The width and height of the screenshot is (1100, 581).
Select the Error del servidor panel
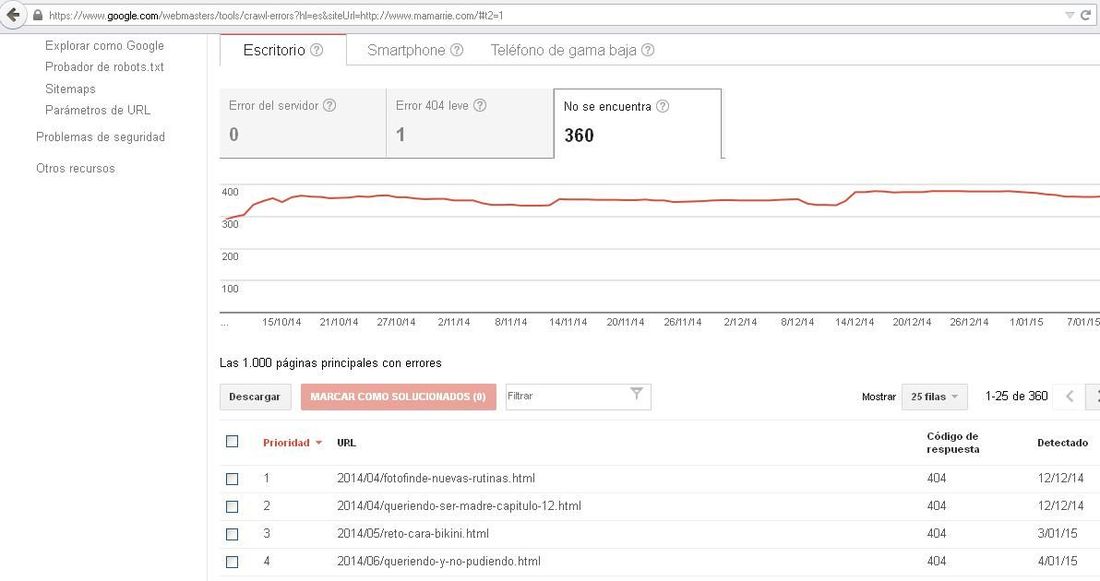tap(303, 123)
